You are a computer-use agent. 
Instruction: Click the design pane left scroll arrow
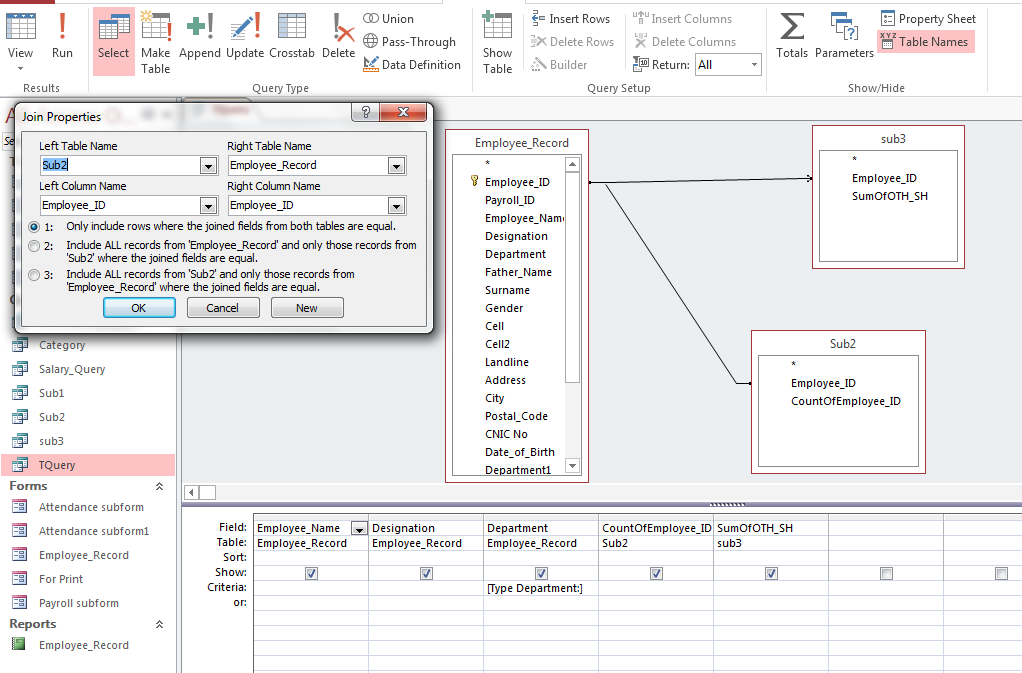[x=191, y=493]
